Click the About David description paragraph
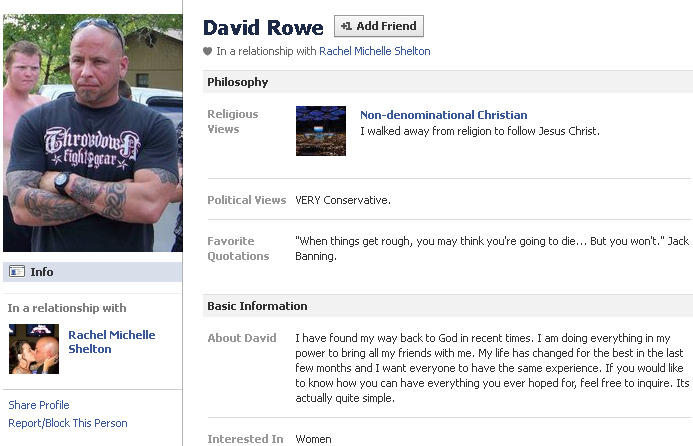The image size is (693, 446). click(x=492, y=368)
